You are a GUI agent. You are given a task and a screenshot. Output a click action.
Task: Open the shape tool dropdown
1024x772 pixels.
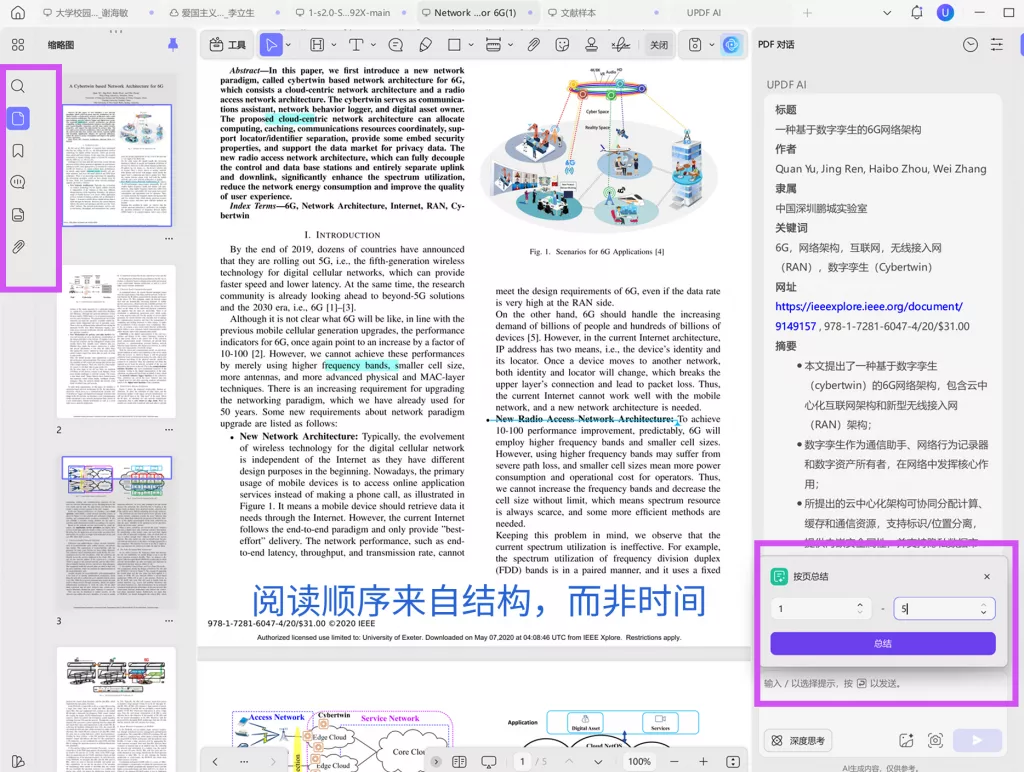471,44
